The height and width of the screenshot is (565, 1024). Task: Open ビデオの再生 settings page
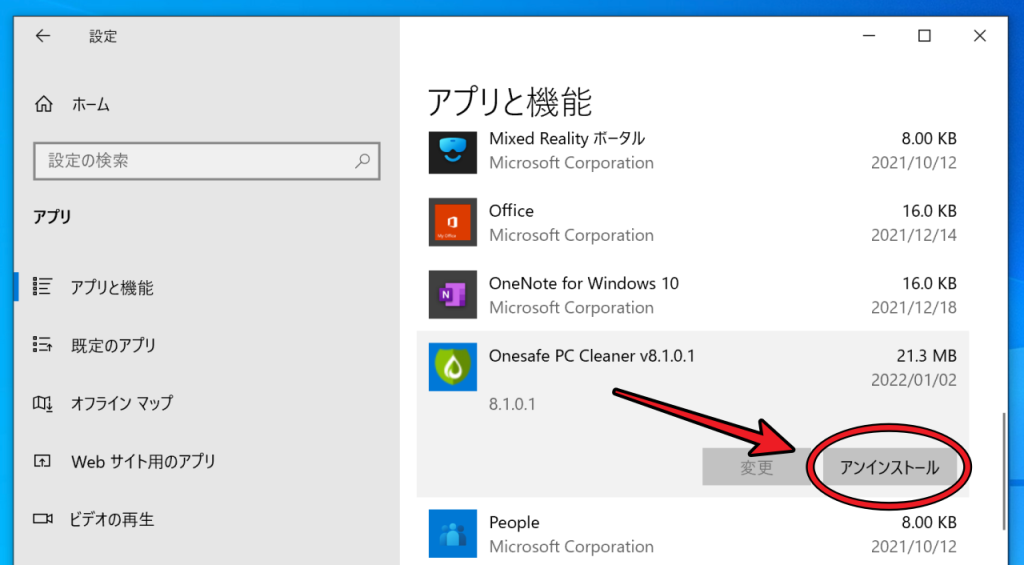coord(112,520)
